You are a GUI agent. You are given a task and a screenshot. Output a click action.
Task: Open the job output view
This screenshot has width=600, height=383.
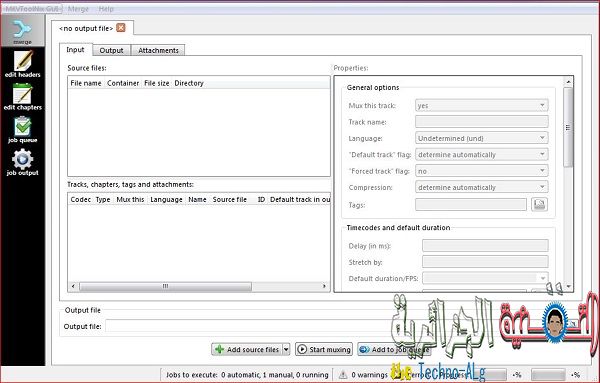(x=23, y=163)
